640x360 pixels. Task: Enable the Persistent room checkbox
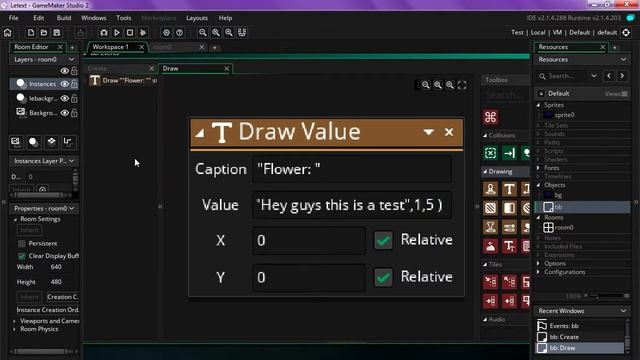coord(22,244)
